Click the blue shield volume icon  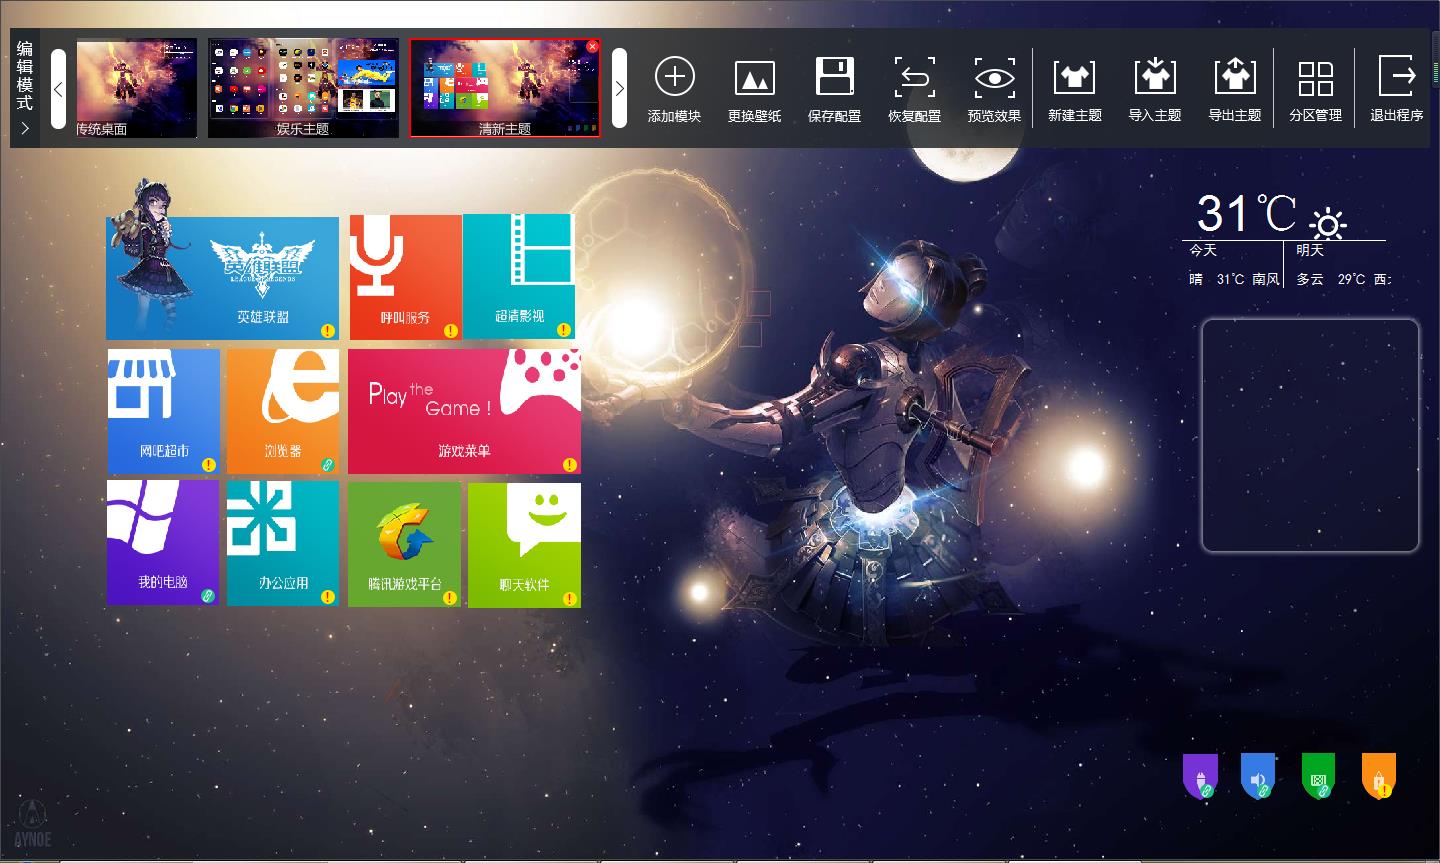(x=1258, y=777)
